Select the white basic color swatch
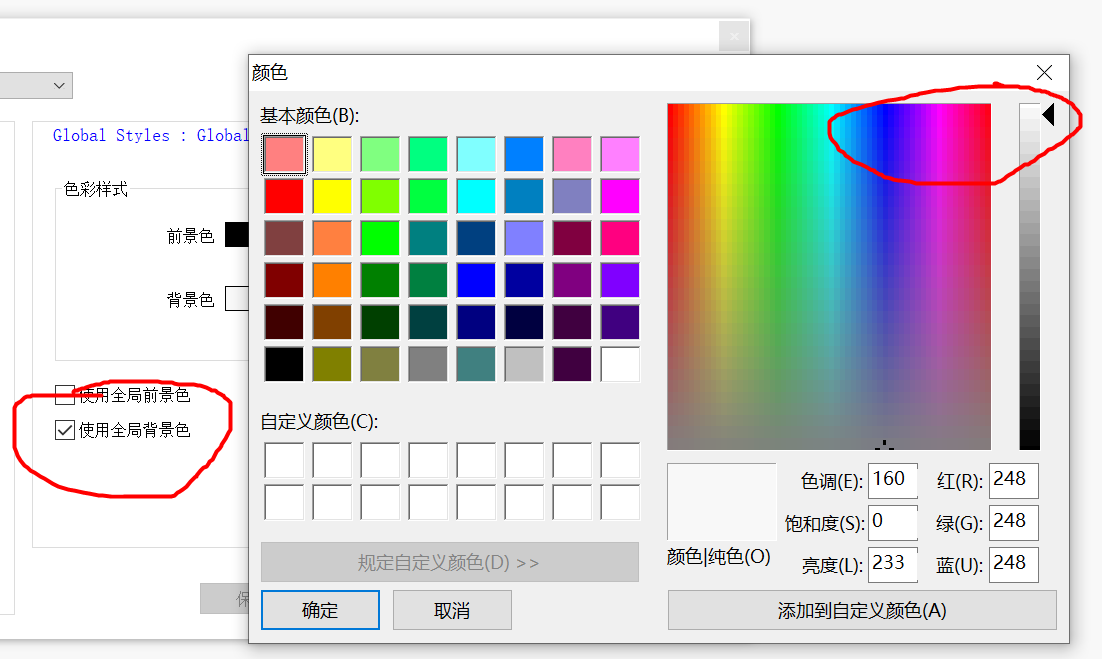1102x659 pixels. 620,364
